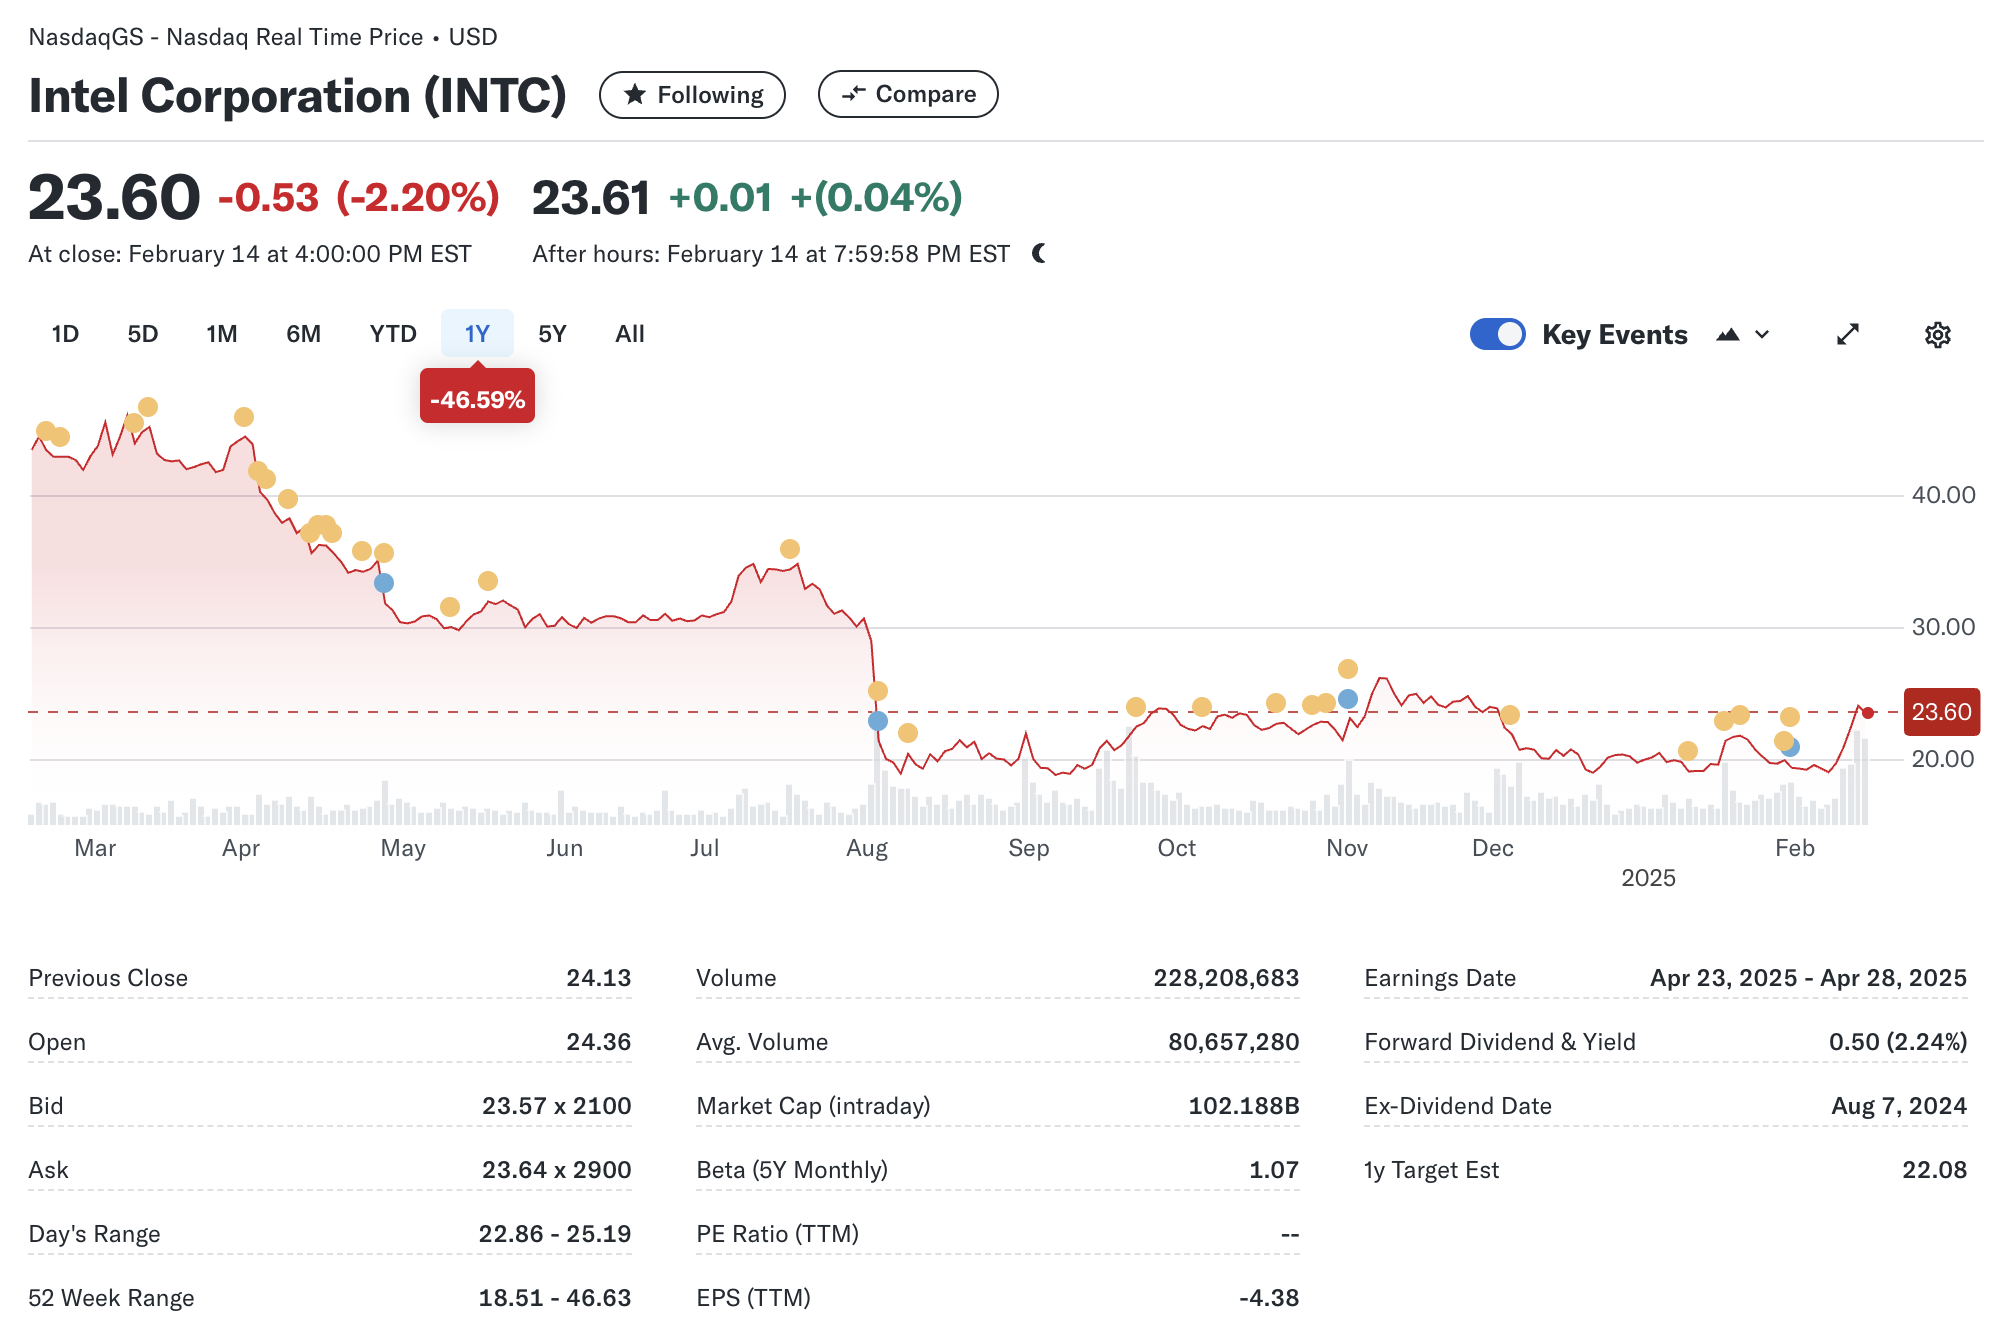2004x1330 pixels.
Task: Click the Compare arrows icon
Action: point(853,94)
